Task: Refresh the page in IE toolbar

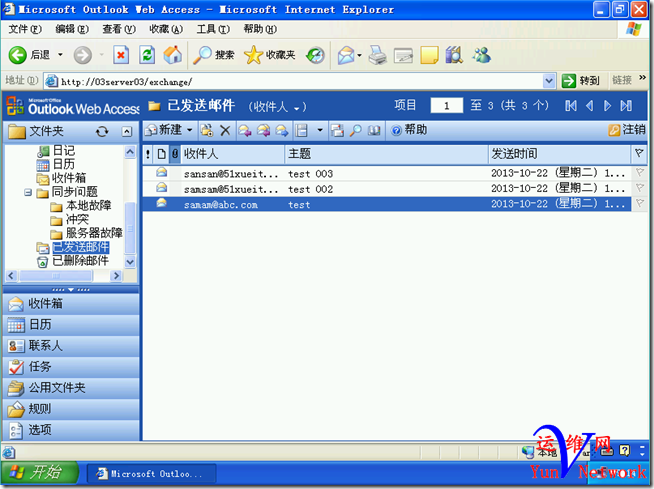Action: click(147, 55)
